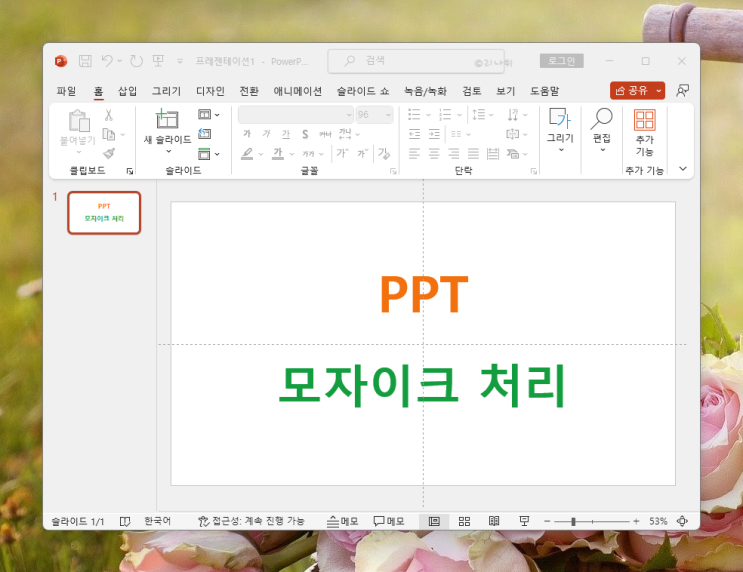743x572 pixels.
Task: Justify text alignment
Action: coord(473,153)
